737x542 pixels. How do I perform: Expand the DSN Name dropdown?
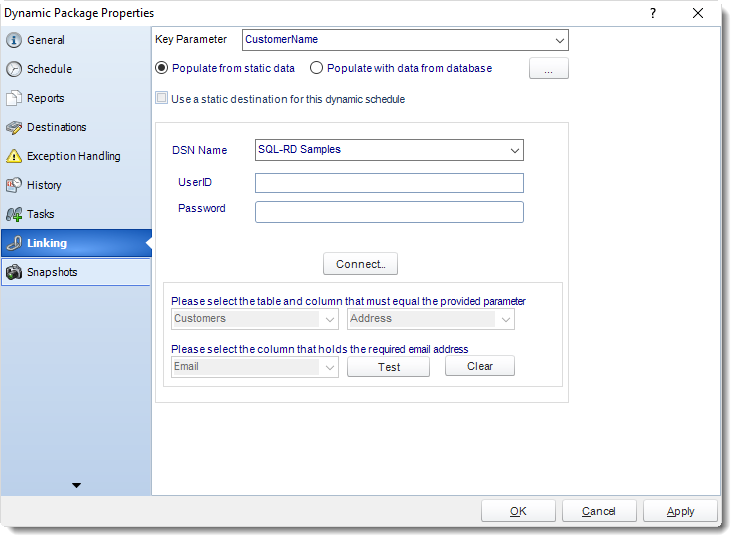[515, 150]
